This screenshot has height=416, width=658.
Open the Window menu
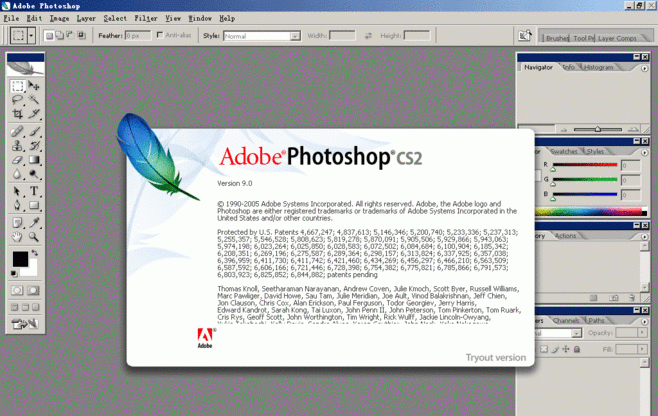[200, 18]
